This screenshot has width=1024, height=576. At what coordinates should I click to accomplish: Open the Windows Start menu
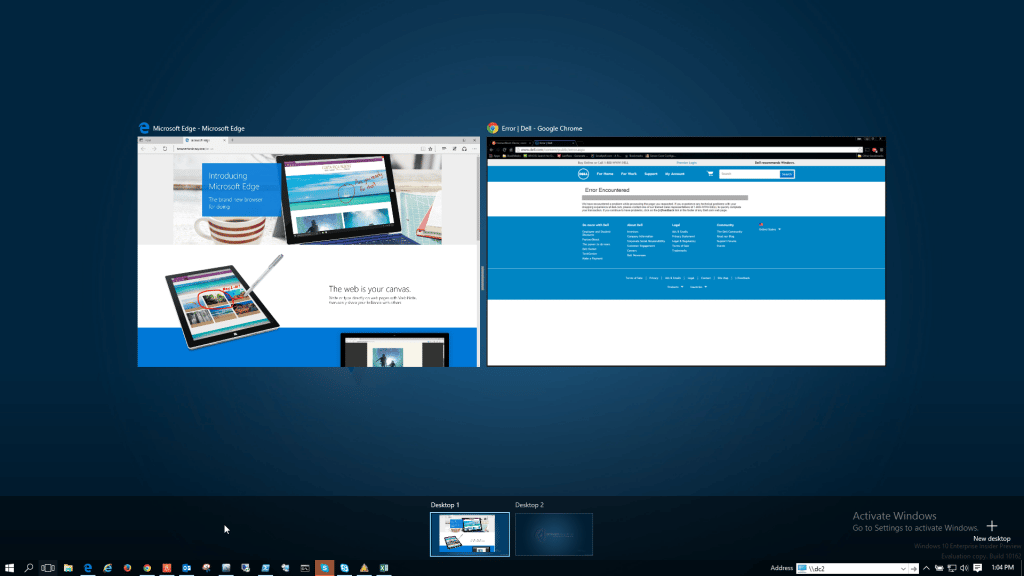(9, 568)
